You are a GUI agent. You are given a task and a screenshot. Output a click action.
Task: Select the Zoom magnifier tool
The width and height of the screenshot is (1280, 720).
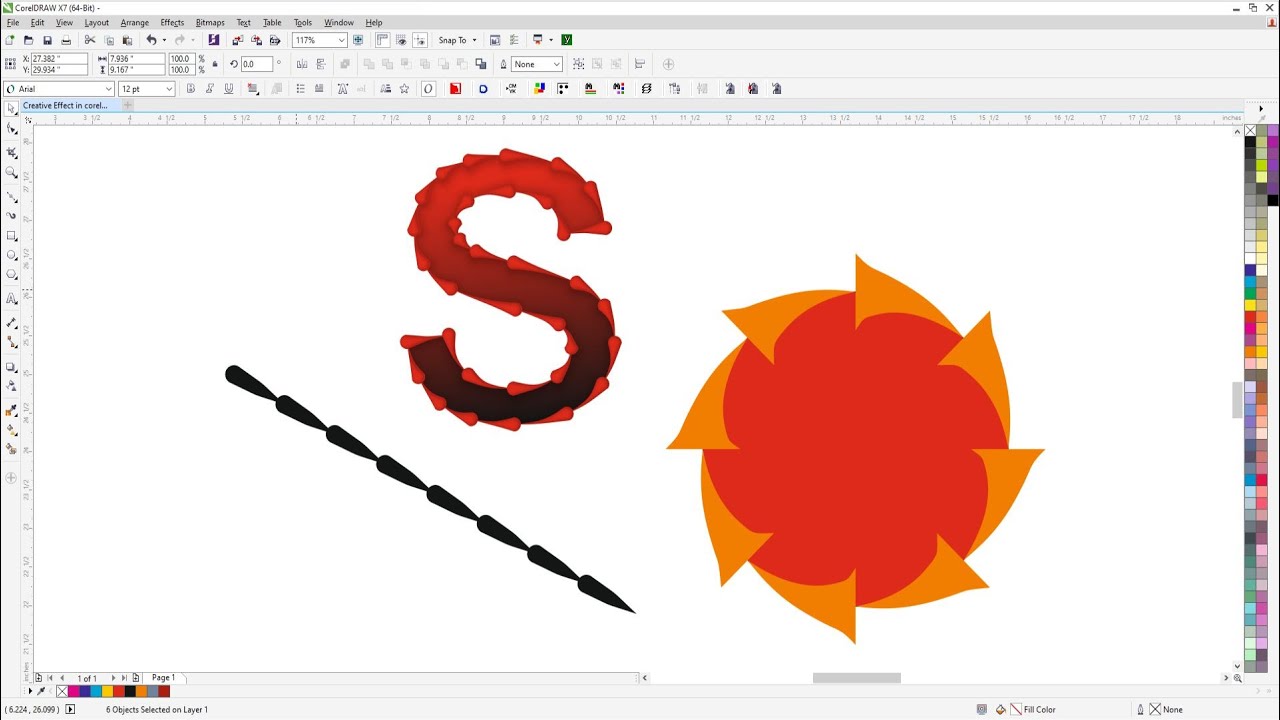(12, 173)
